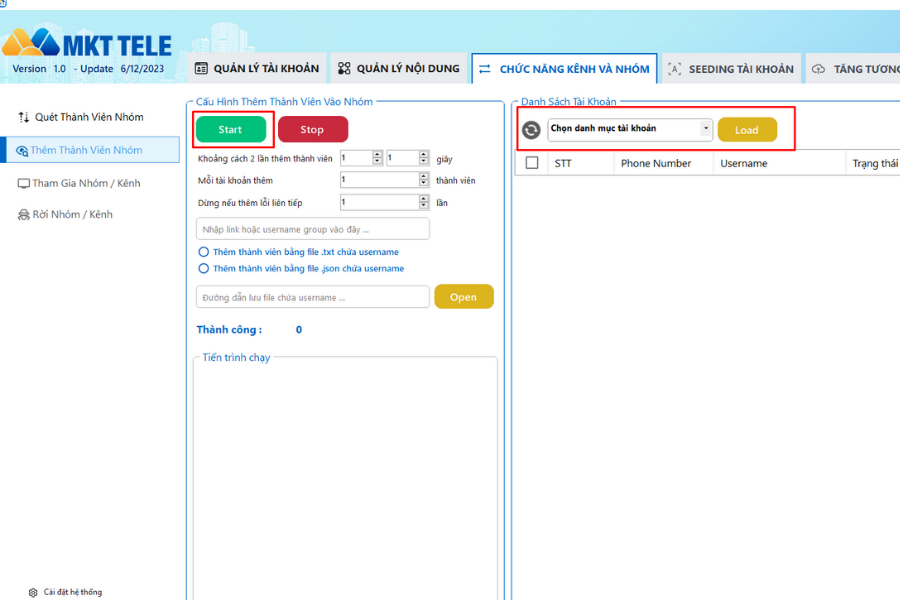Click the Quản Lý Nội Dung tab icon
The width and height of the screenshot is (900, 600).
[344, 69]
